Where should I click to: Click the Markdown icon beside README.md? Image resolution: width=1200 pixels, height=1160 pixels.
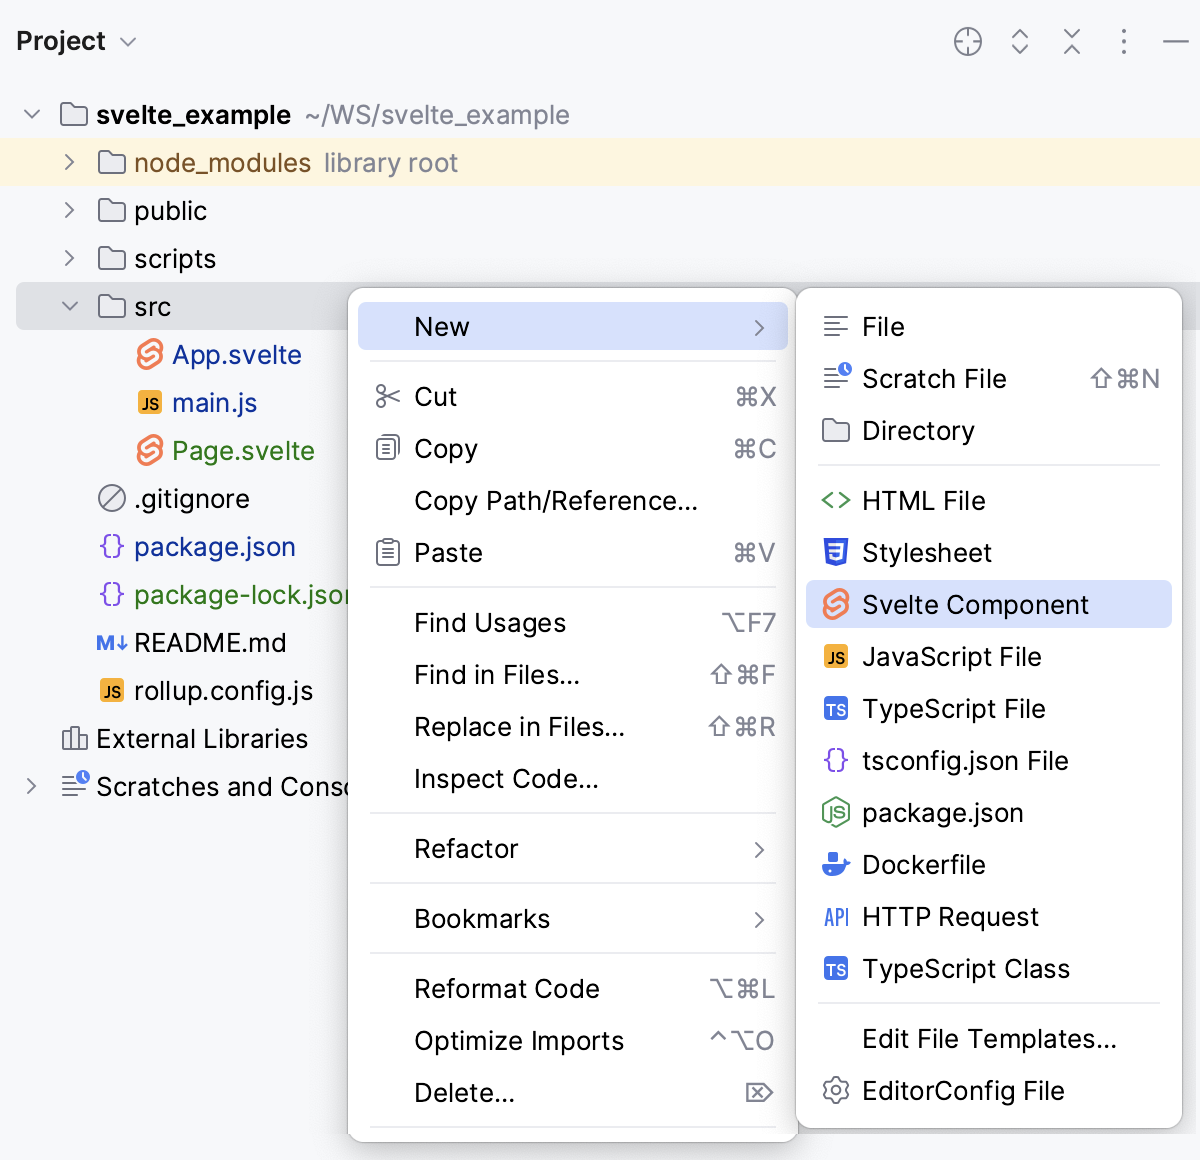pyautogui.click(x=111, y=643)
